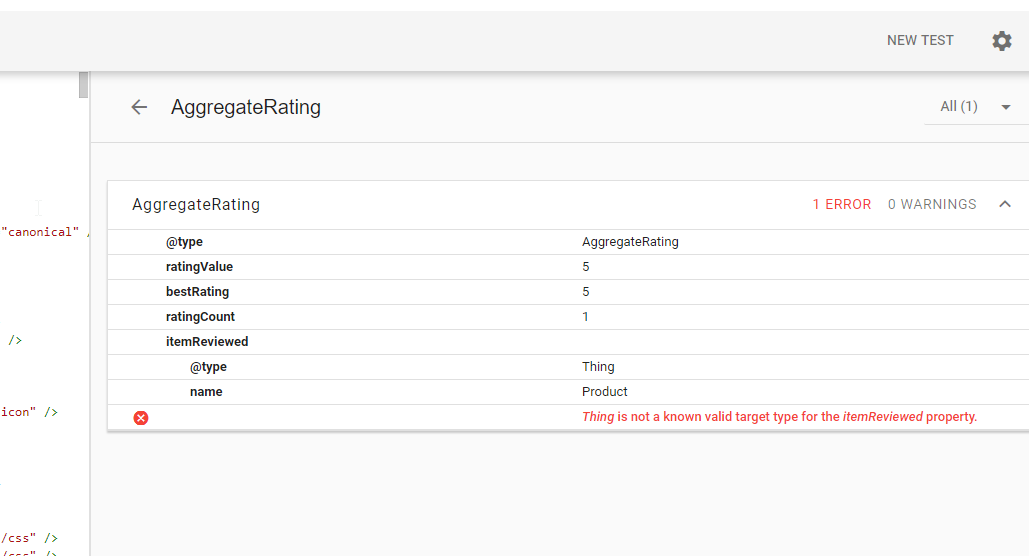Click the Thing error message text
This screenshot has height=556, width=1029.
pyautogui.click(x=779, y=417)
